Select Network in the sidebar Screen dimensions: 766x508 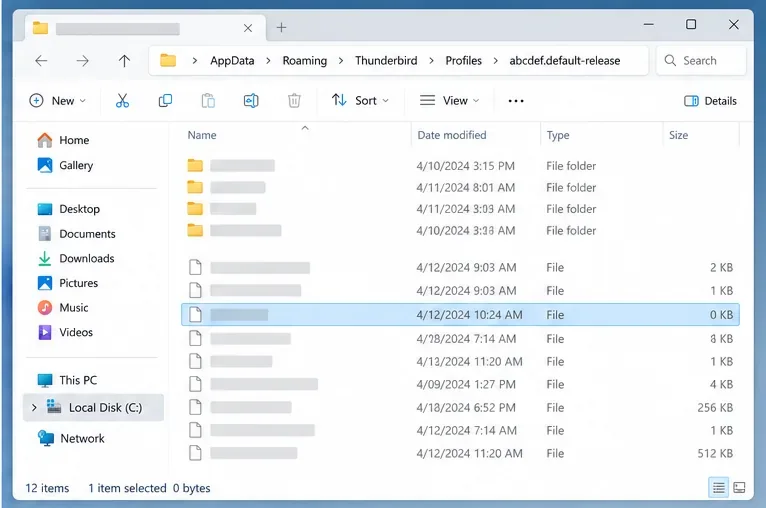click(x=71, y=439)
